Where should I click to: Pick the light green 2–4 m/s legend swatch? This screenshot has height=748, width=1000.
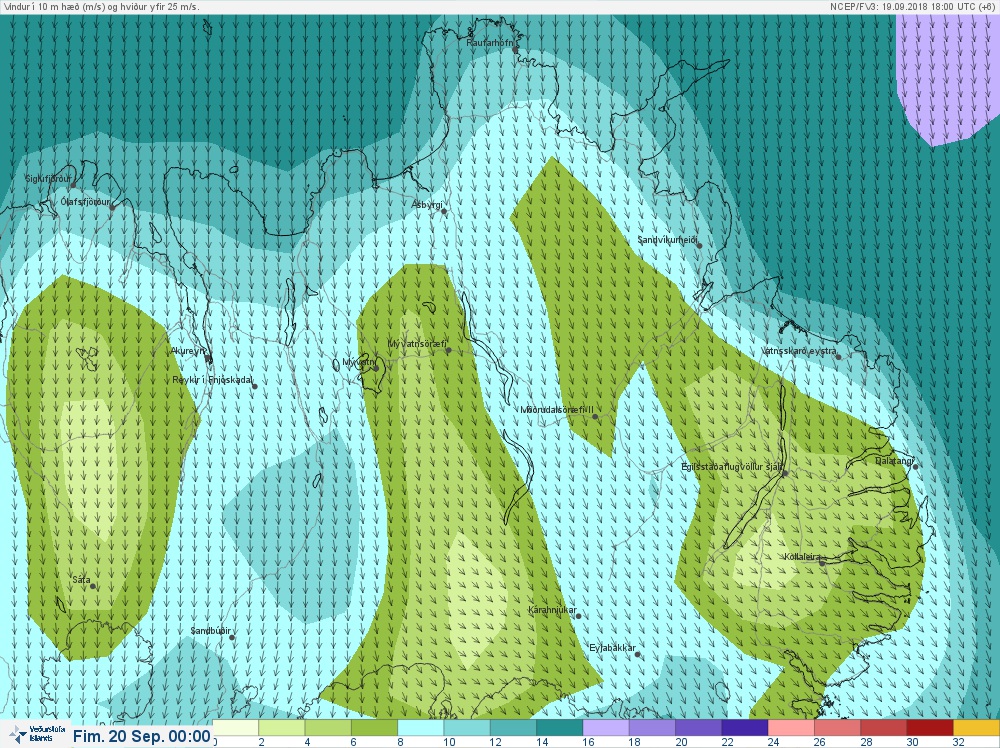click(x=281, y=728)
